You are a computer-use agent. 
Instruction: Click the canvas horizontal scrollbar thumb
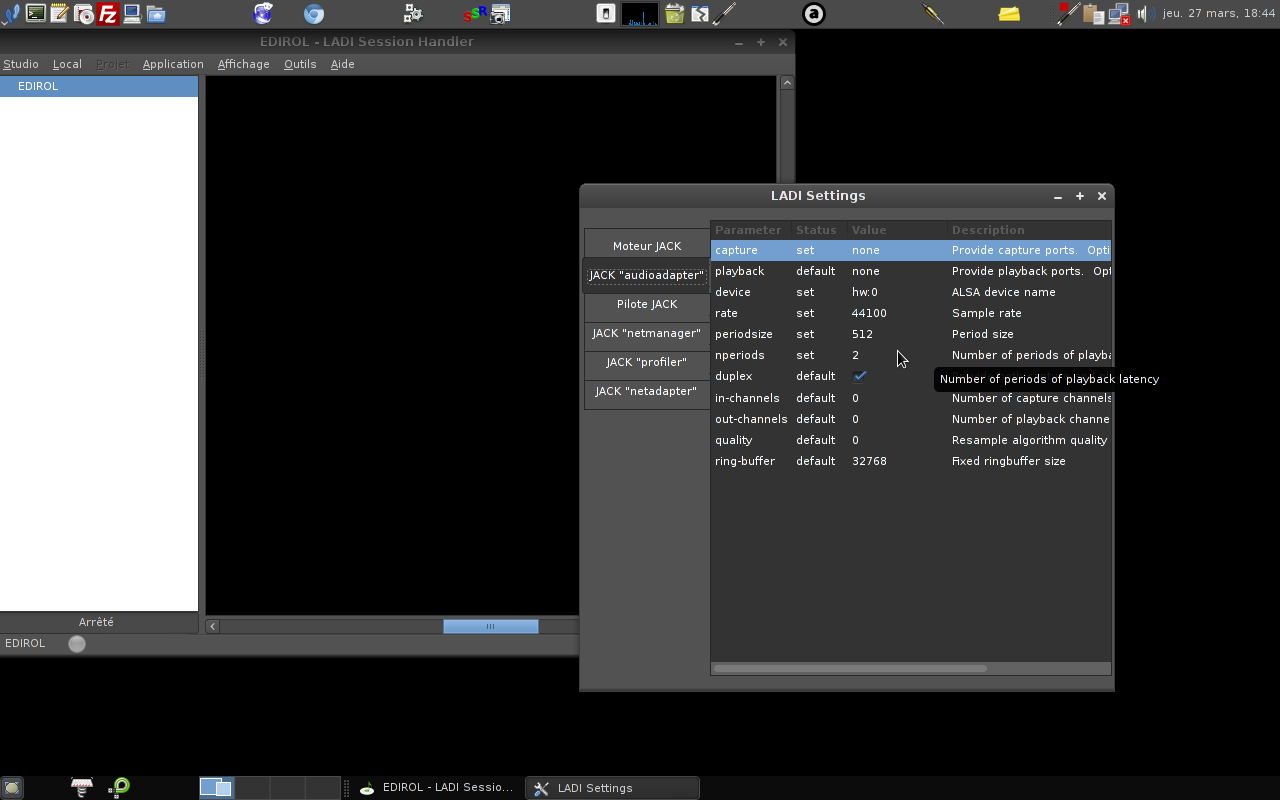click(x=491, y=626)
